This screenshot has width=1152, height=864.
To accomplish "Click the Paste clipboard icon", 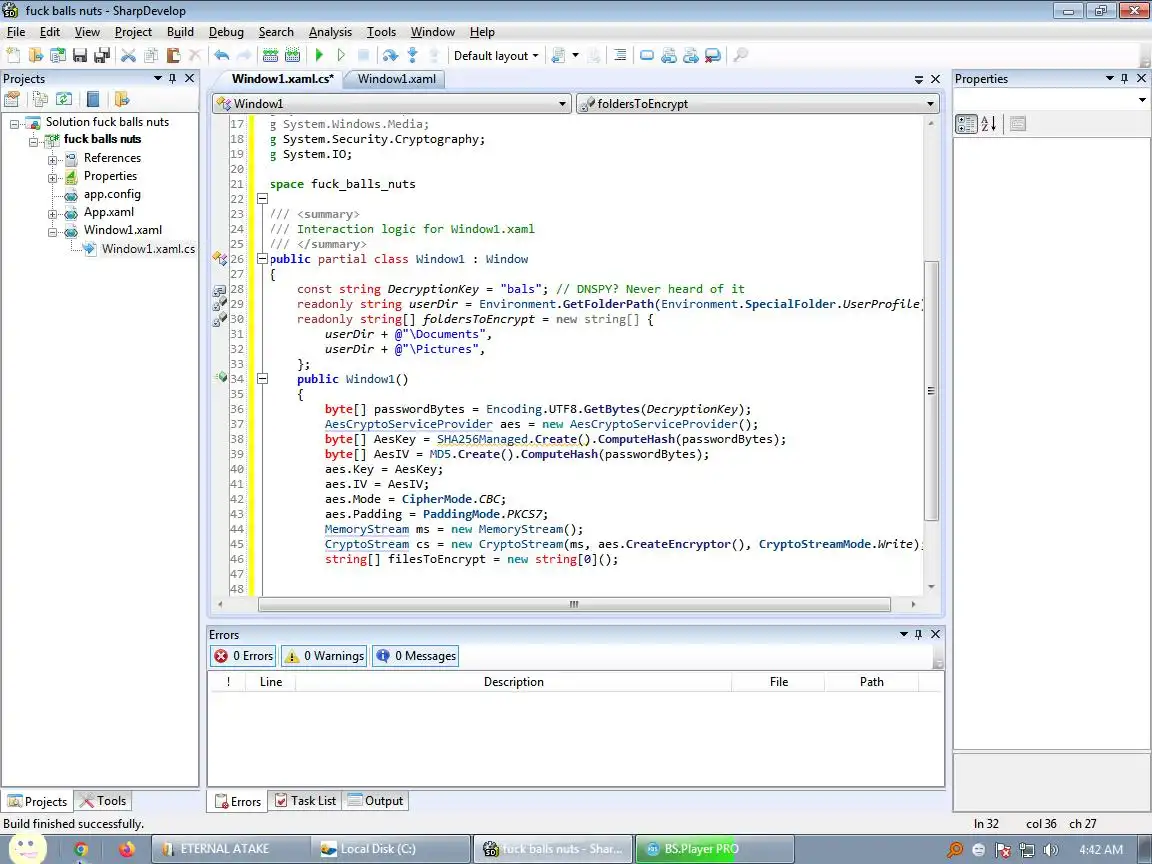I will 173,55.
